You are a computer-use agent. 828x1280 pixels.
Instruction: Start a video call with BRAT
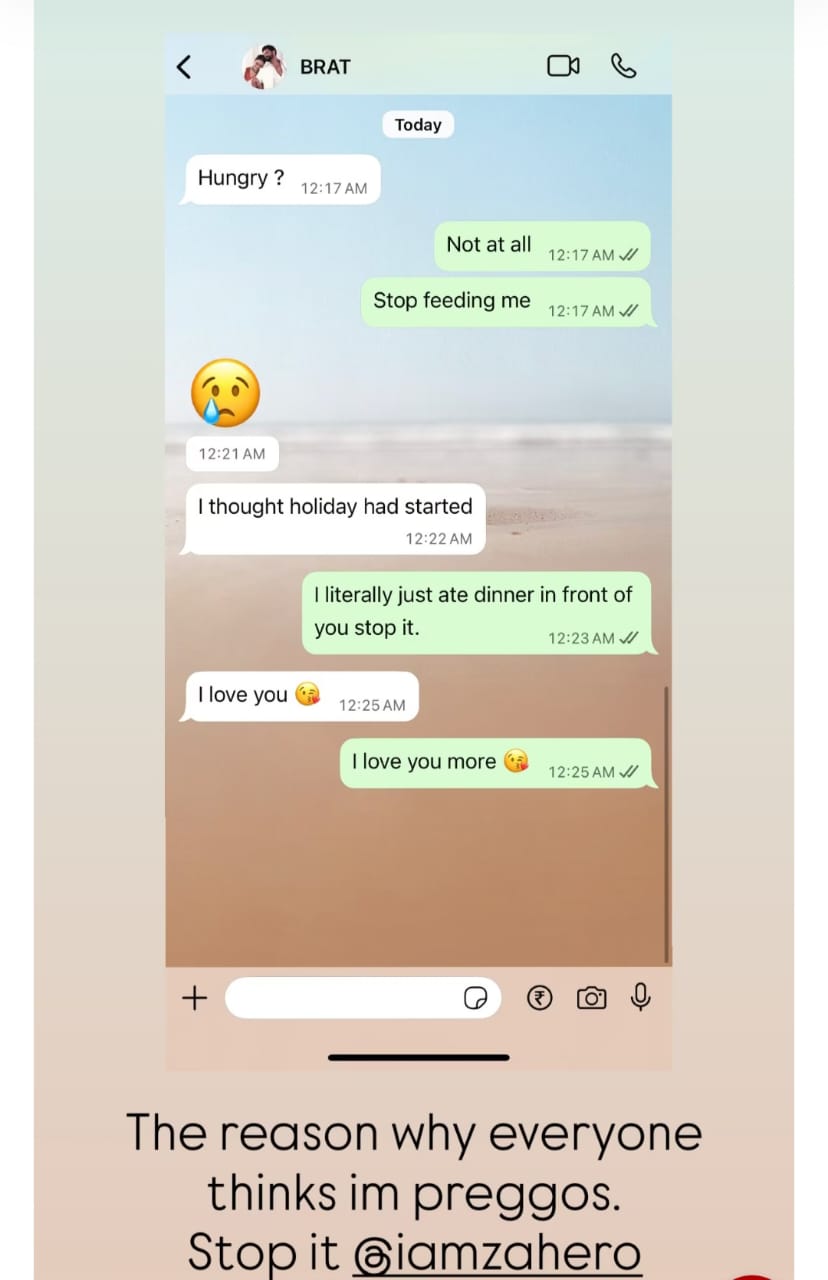[x=563, y=66]
